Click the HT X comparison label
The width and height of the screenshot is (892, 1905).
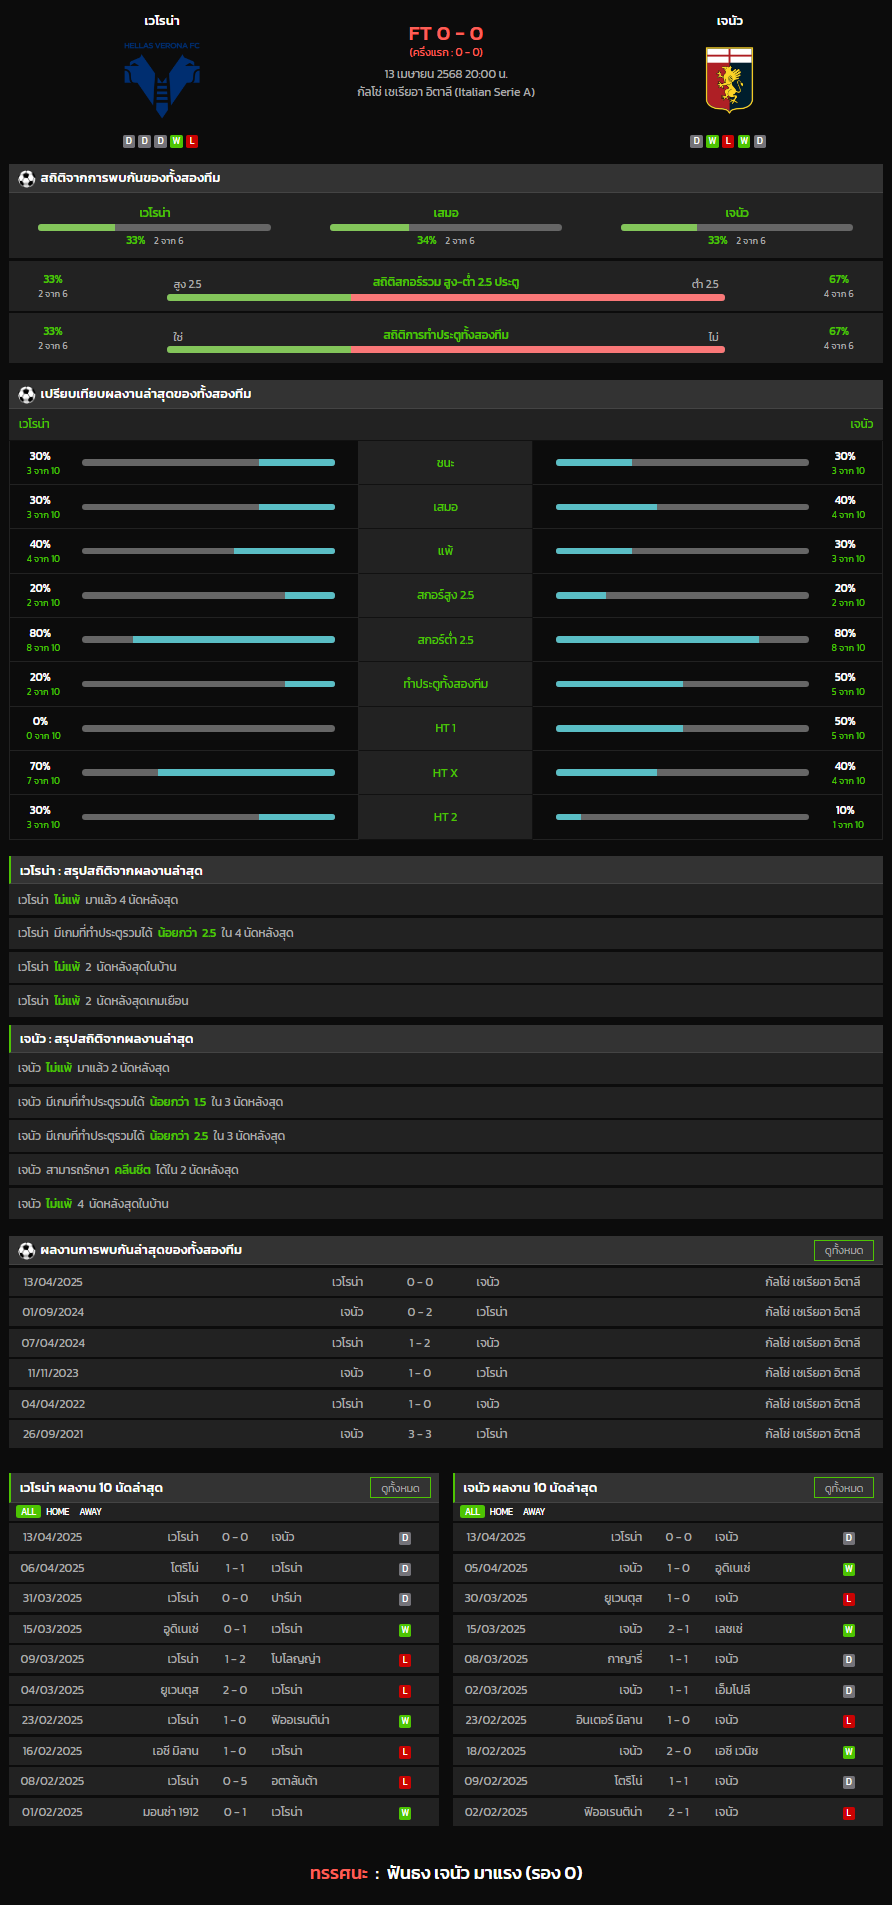coord(446,773)
